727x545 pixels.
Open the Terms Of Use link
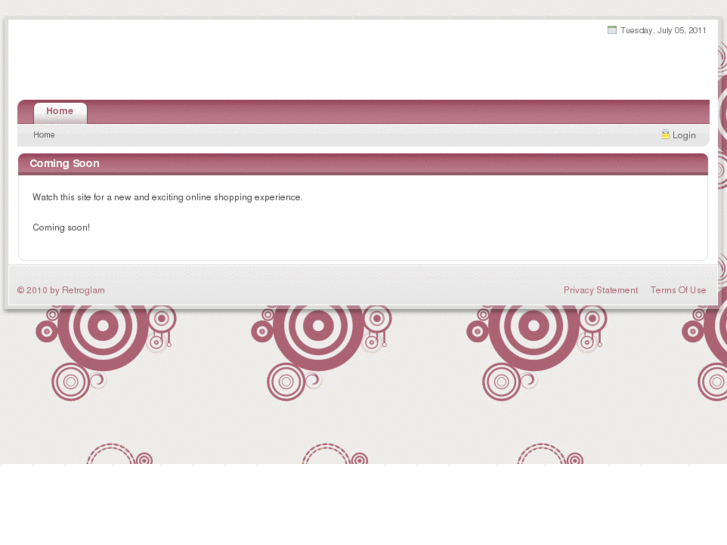pos(678,290)
